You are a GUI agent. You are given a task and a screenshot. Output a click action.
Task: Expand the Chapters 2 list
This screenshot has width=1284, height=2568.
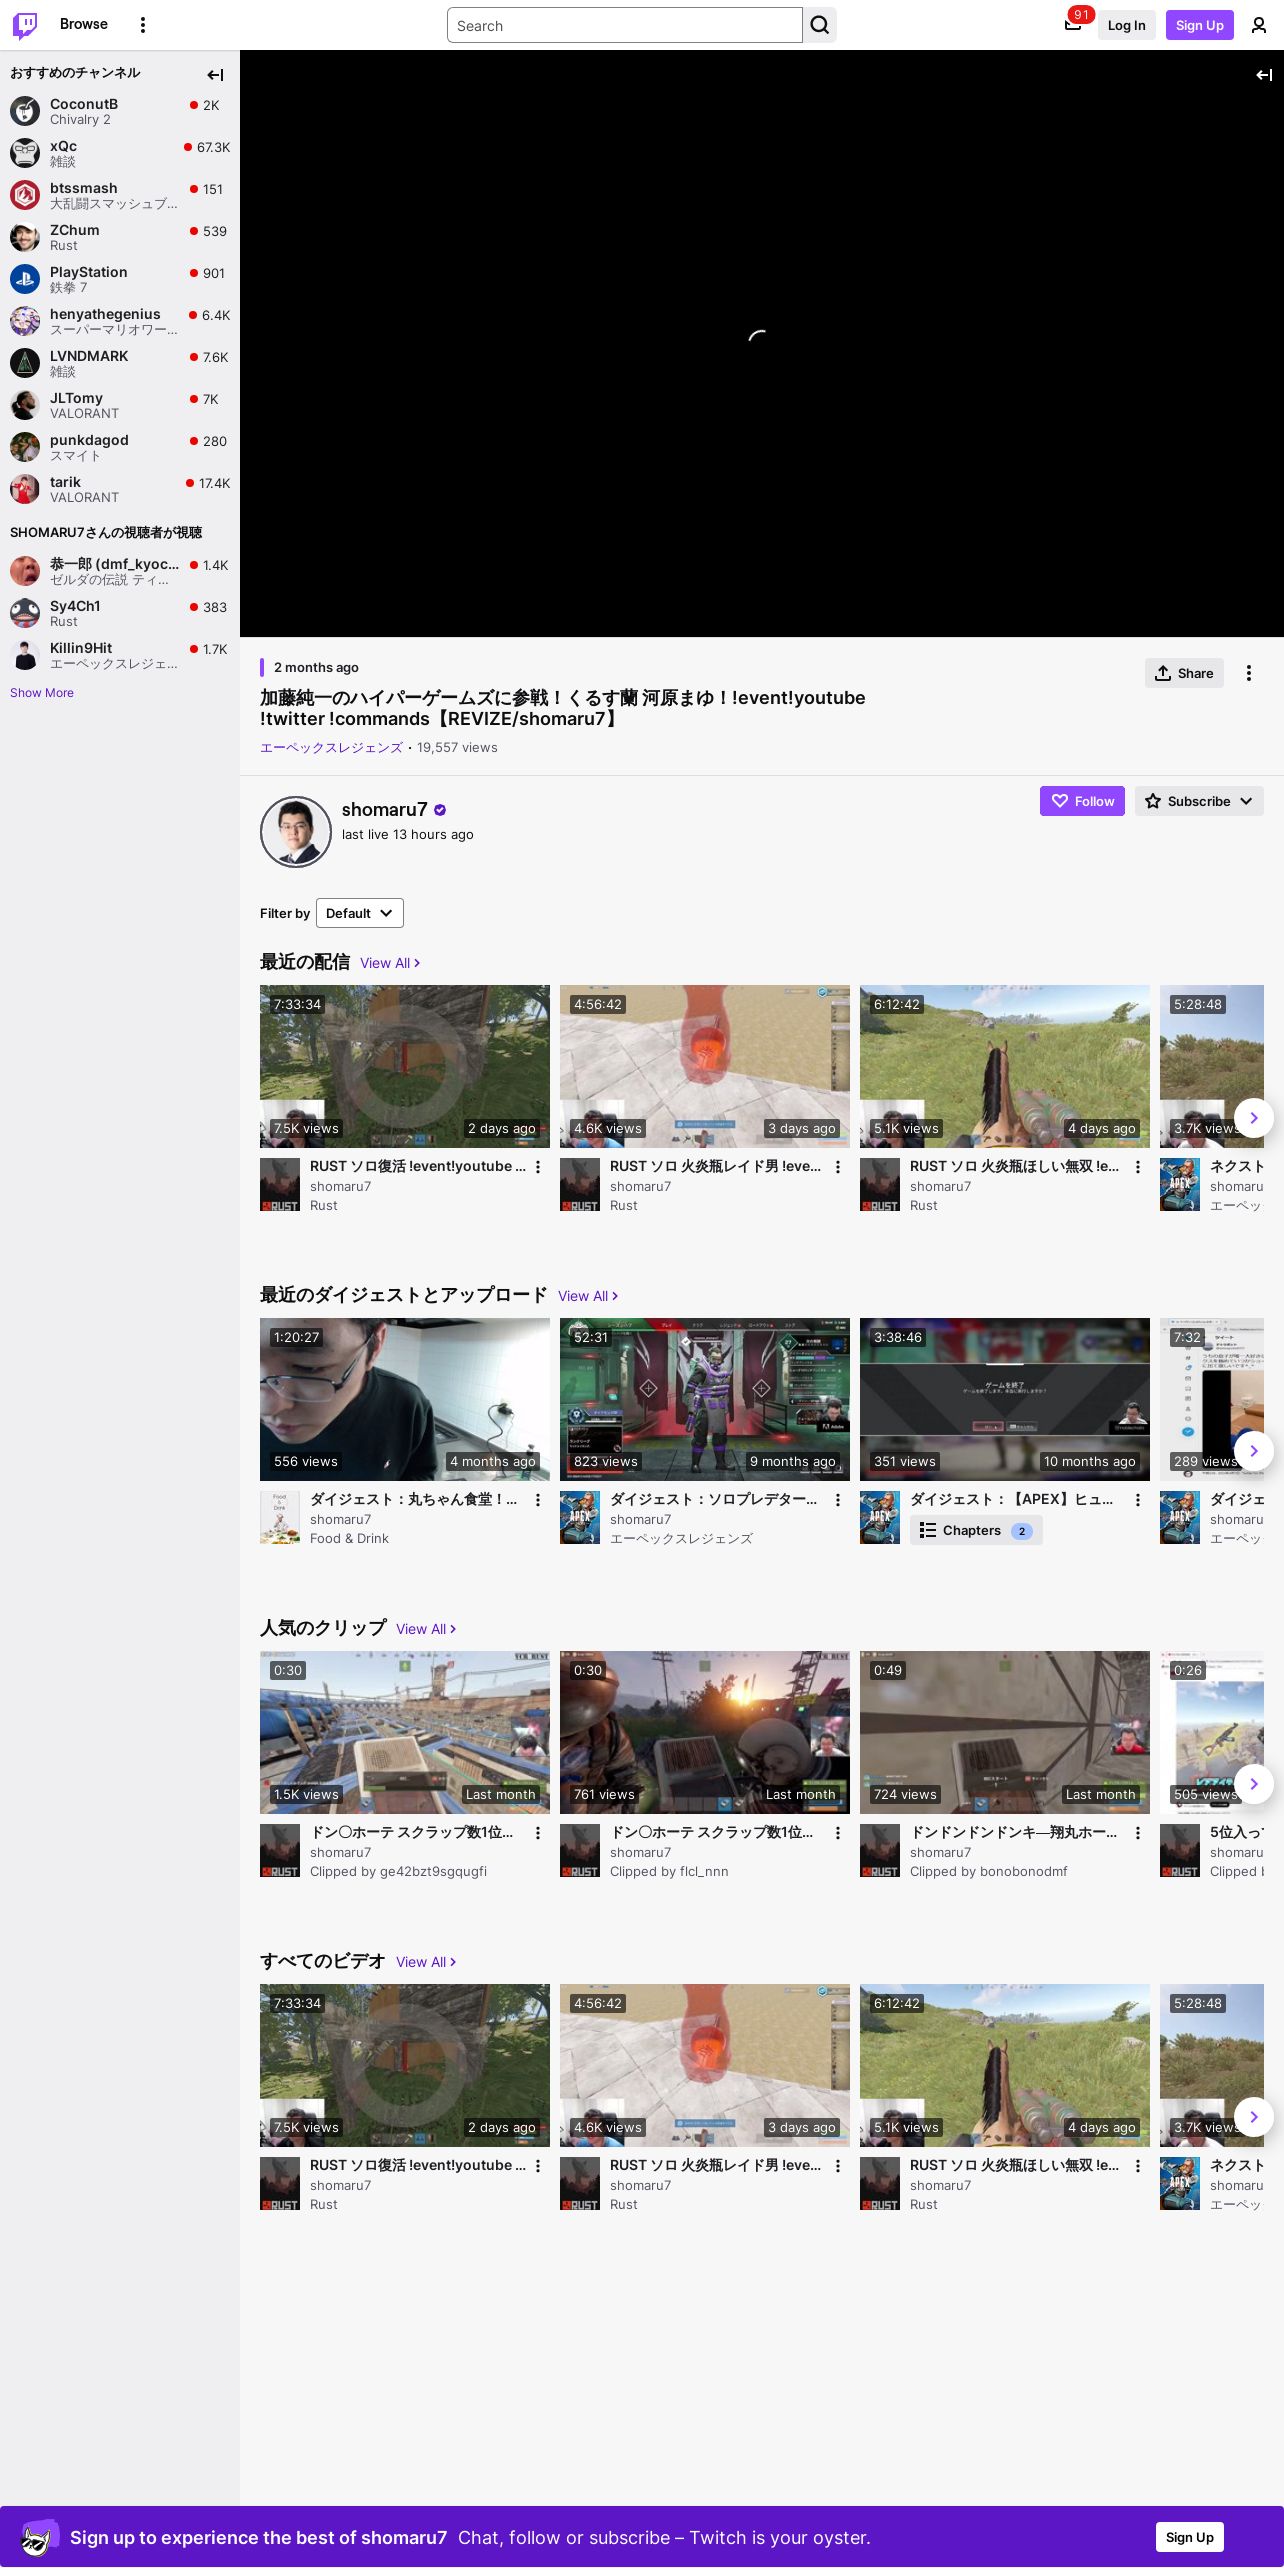976,1531
